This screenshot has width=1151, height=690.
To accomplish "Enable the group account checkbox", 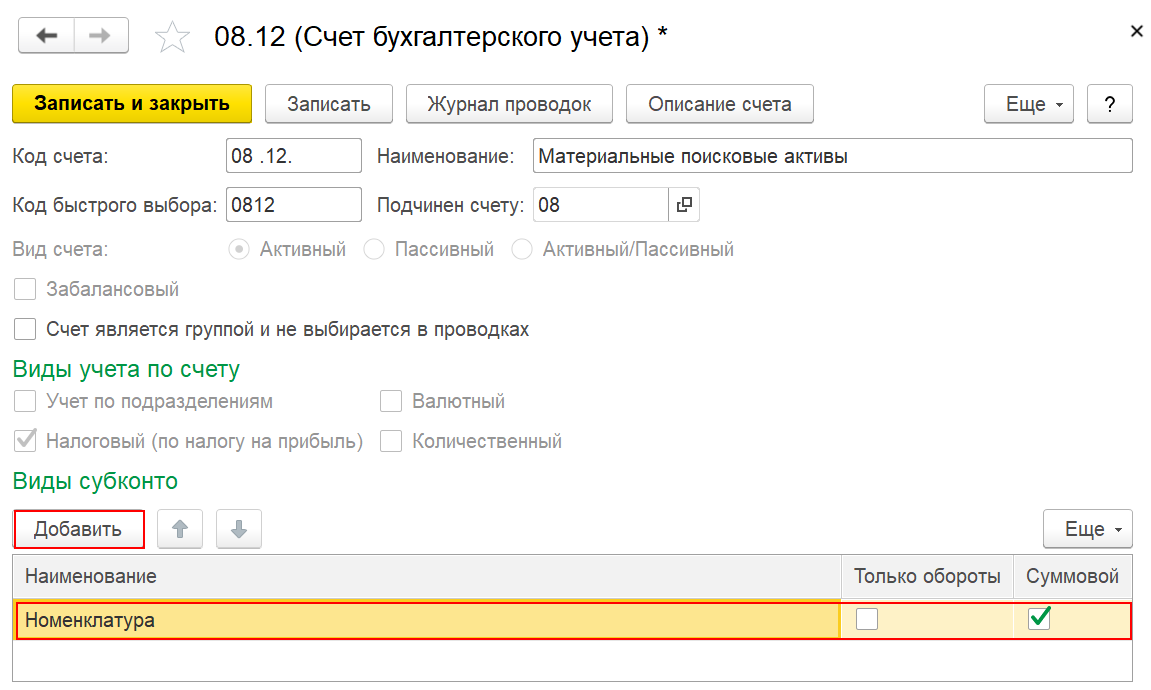I will pyautogui.click(x=25, y=329).
